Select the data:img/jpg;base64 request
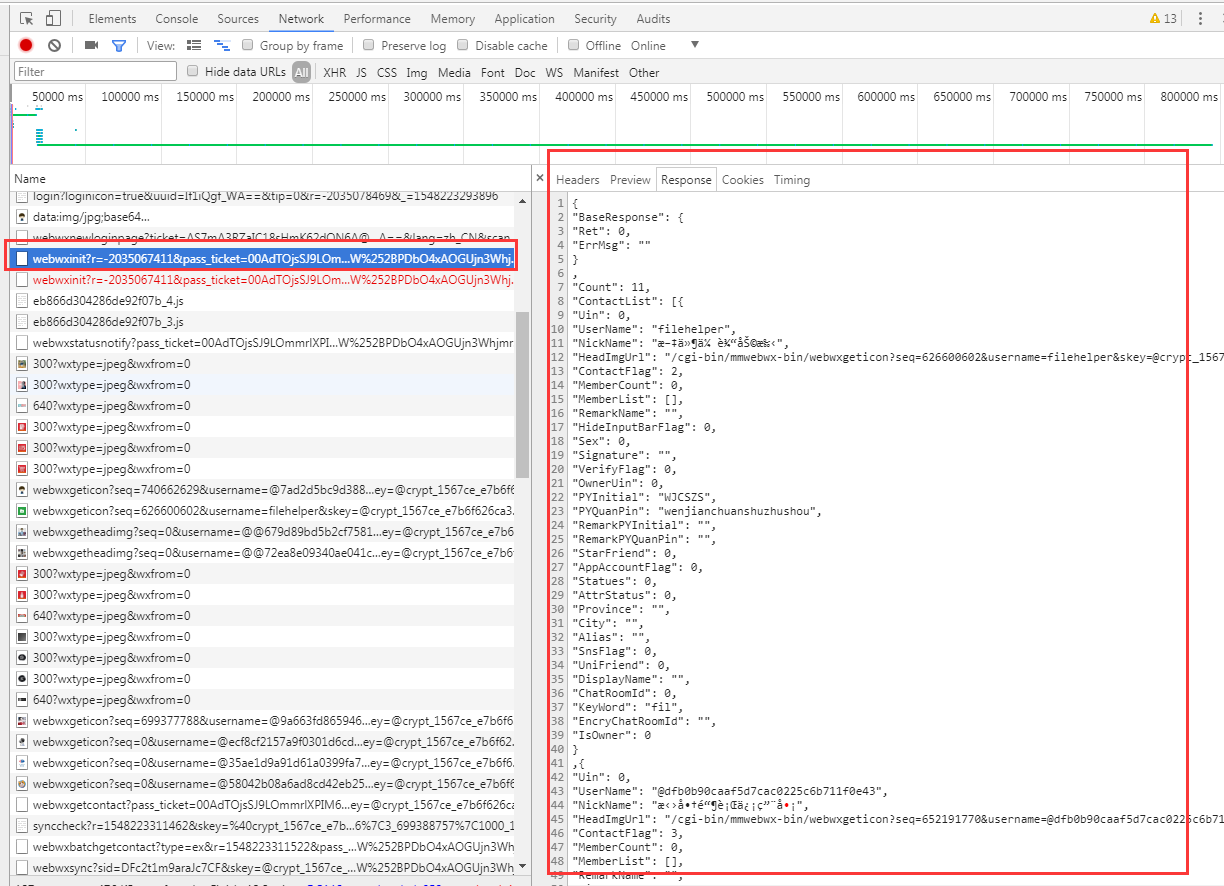Screen dimensions: 1224x886 tap(264, 217)
